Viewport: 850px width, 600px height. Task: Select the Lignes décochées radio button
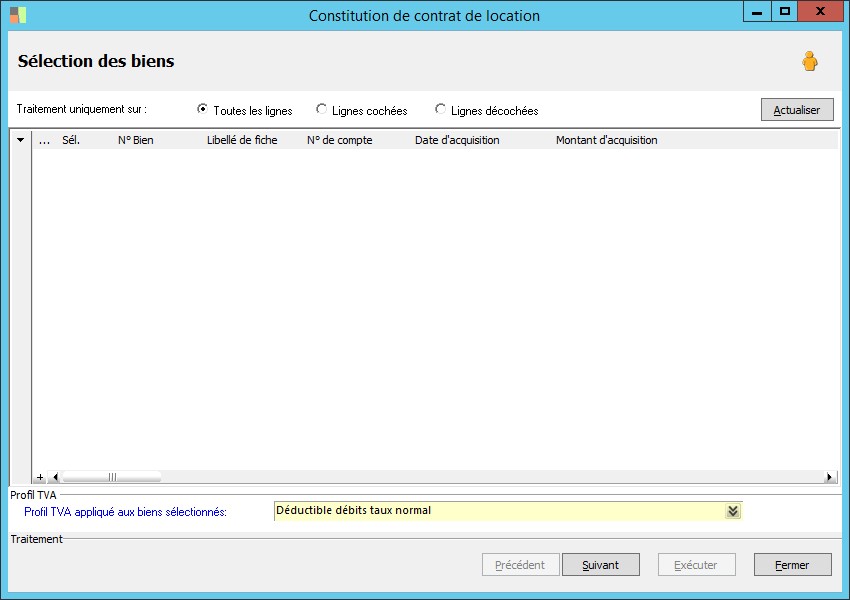pyautogui.click(x=440, y=109)
